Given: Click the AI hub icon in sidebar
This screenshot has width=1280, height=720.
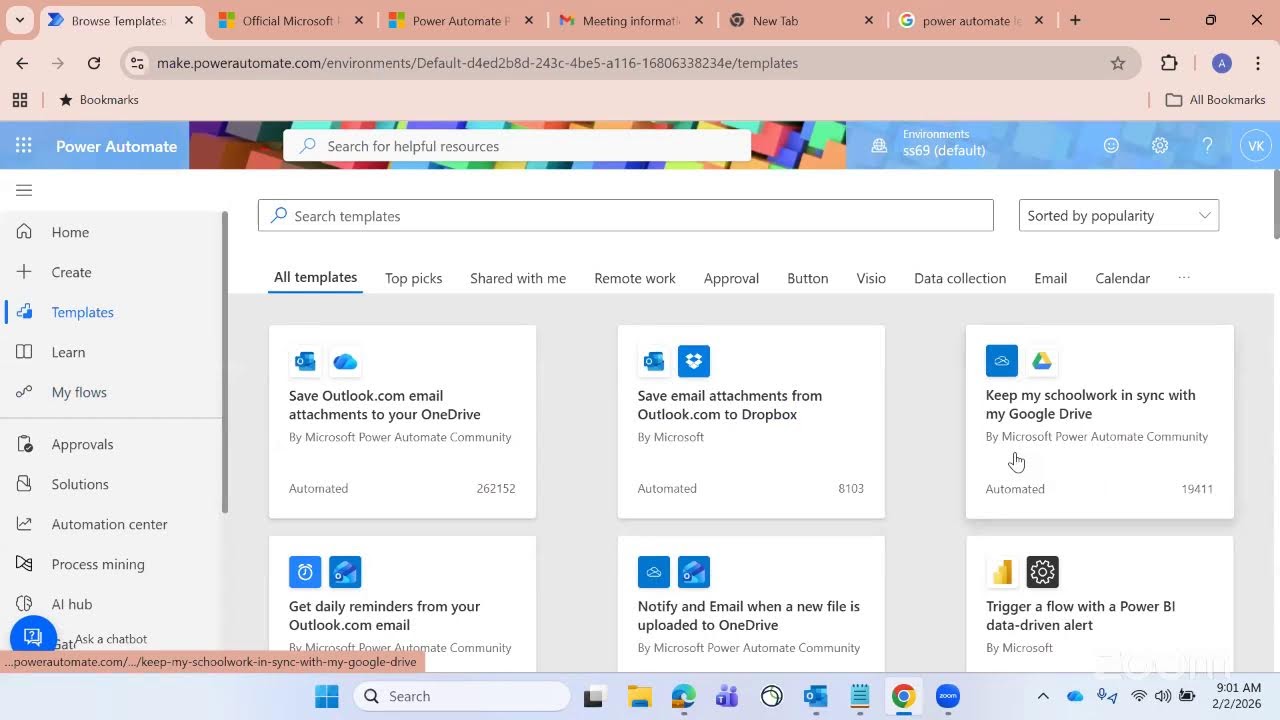Looking at the screenshot, I should click(25, 604).
